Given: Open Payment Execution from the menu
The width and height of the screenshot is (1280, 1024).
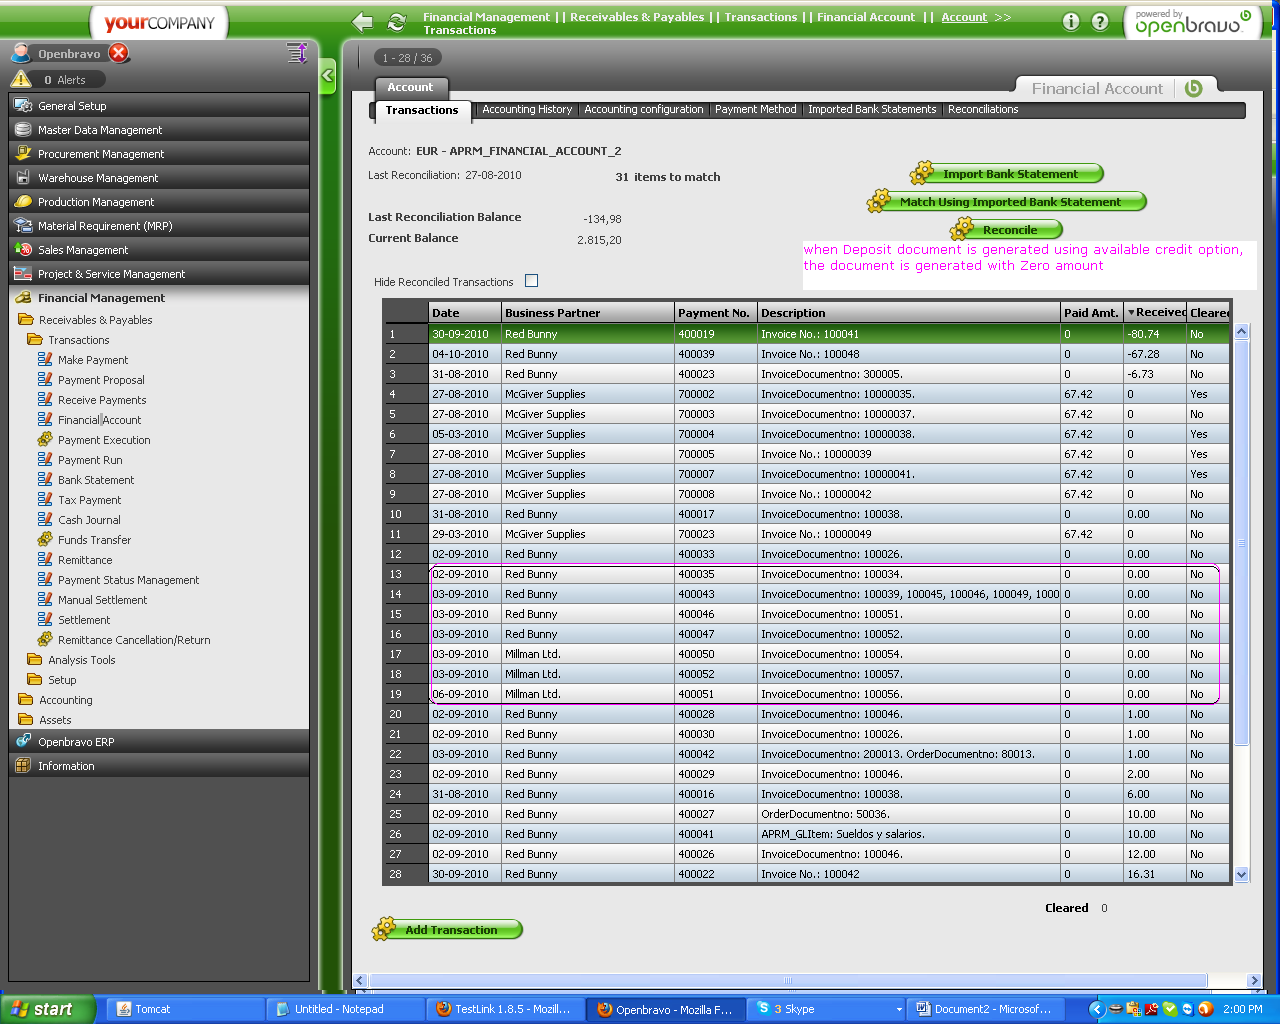Looking at the screenshot, I should (104, 440).
